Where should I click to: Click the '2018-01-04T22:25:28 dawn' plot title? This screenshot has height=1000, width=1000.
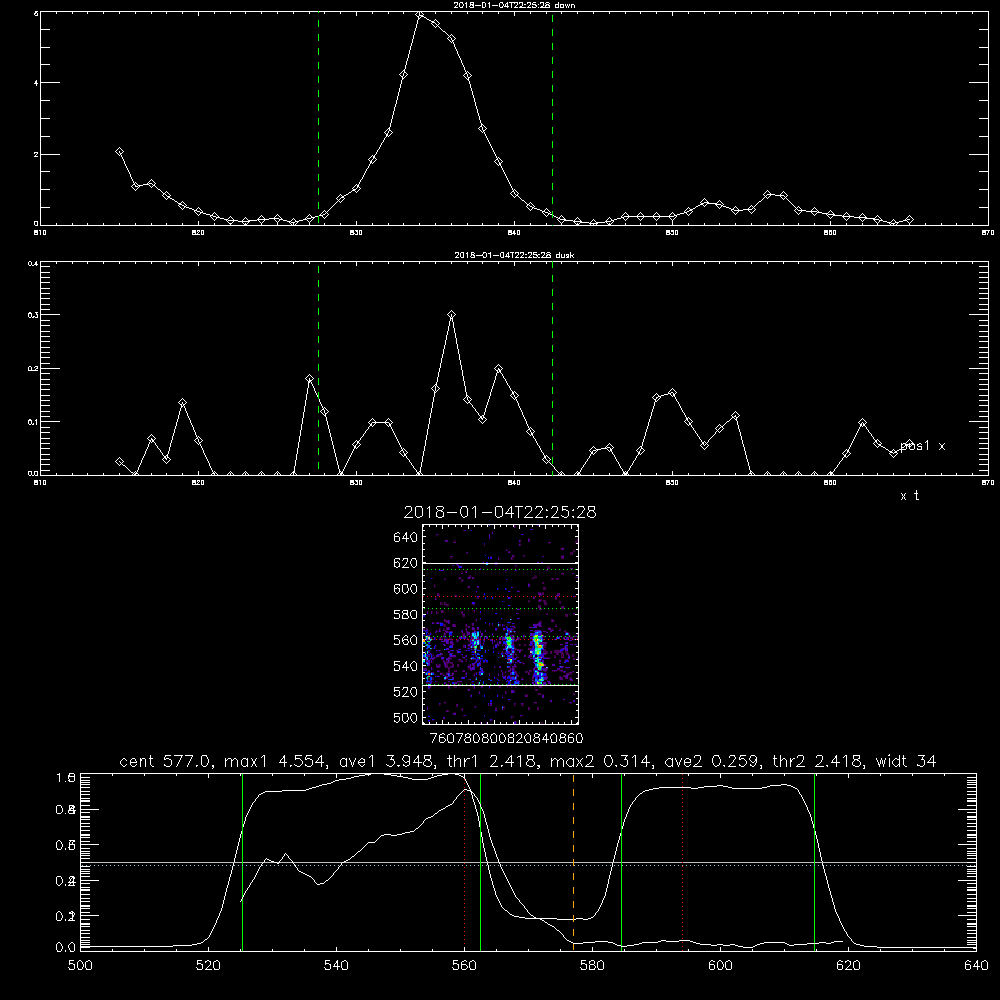pos(514,5)
